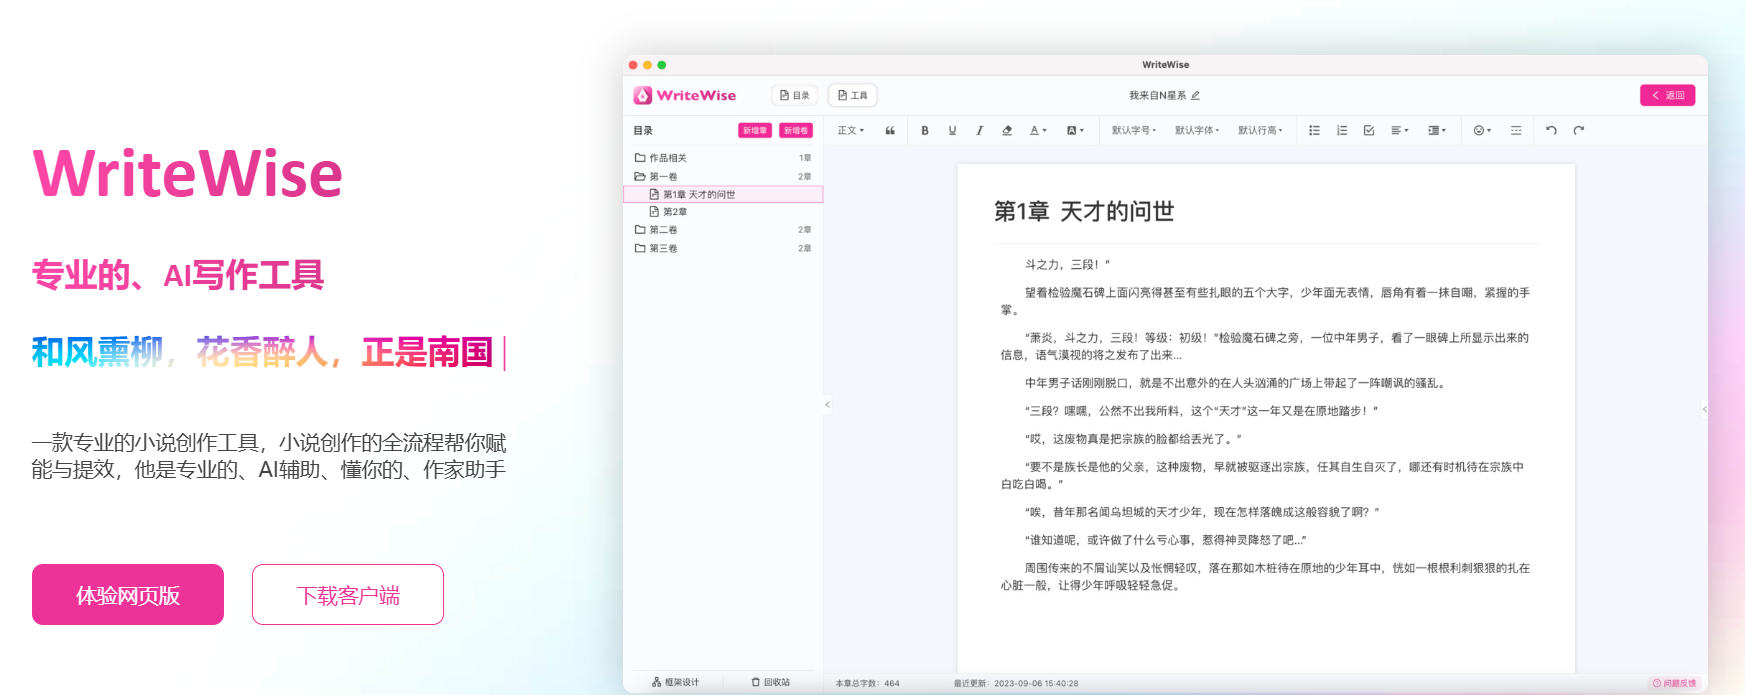This screenshot has height=695, width=1745.
Task: Insert a numbered list
Action: (1342, 131)
